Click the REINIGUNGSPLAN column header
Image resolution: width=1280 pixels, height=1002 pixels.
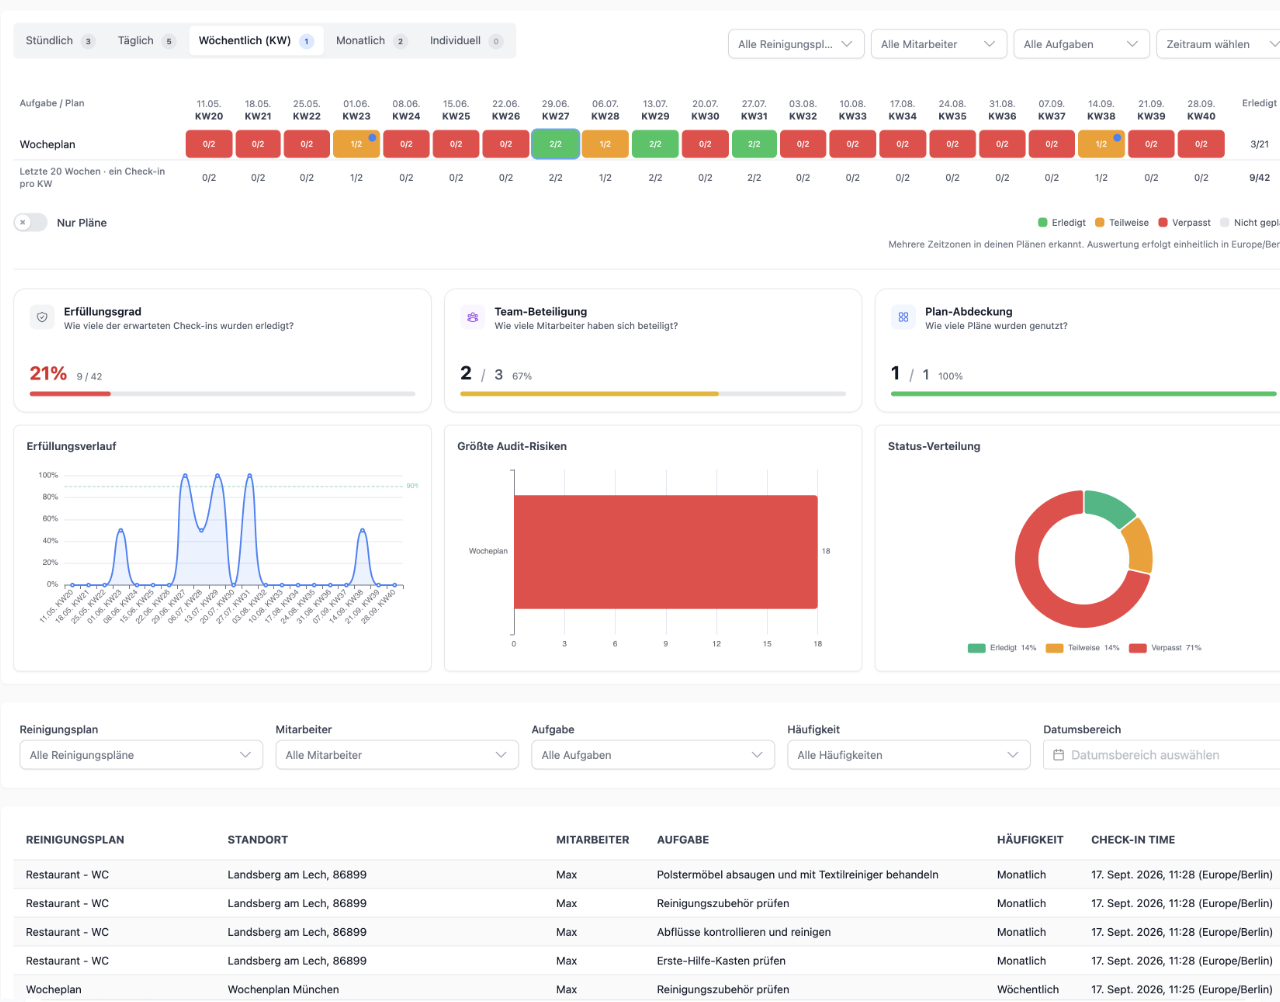(75, 840)
